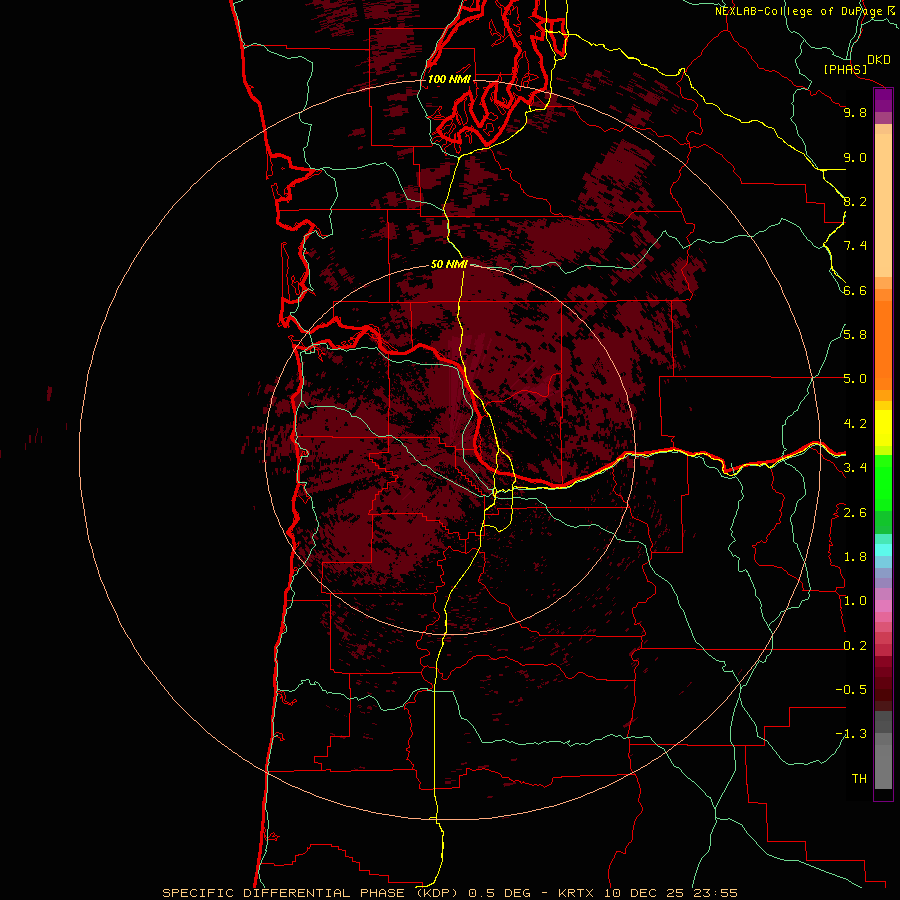Click the 6.6 scale value
This screenshot has width=900, height=900.
(855, 290)
